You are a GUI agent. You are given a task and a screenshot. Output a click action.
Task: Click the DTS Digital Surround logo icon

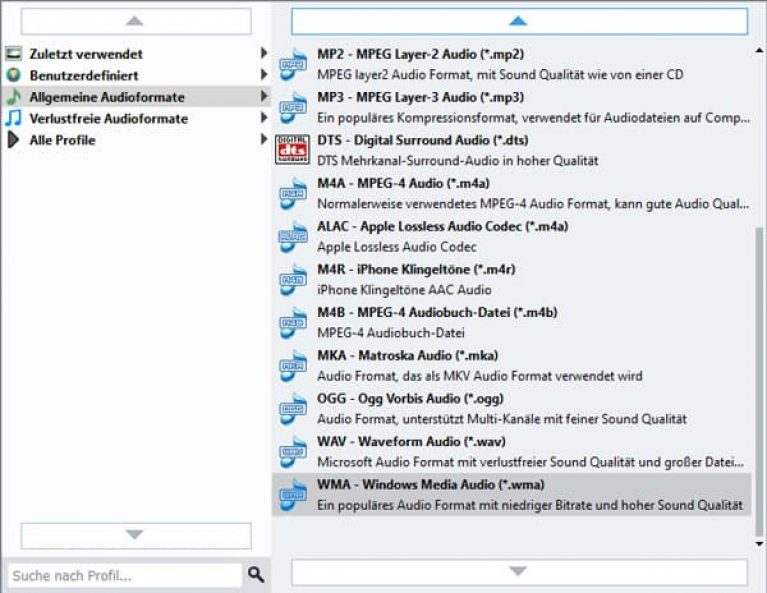pos(293,150)
